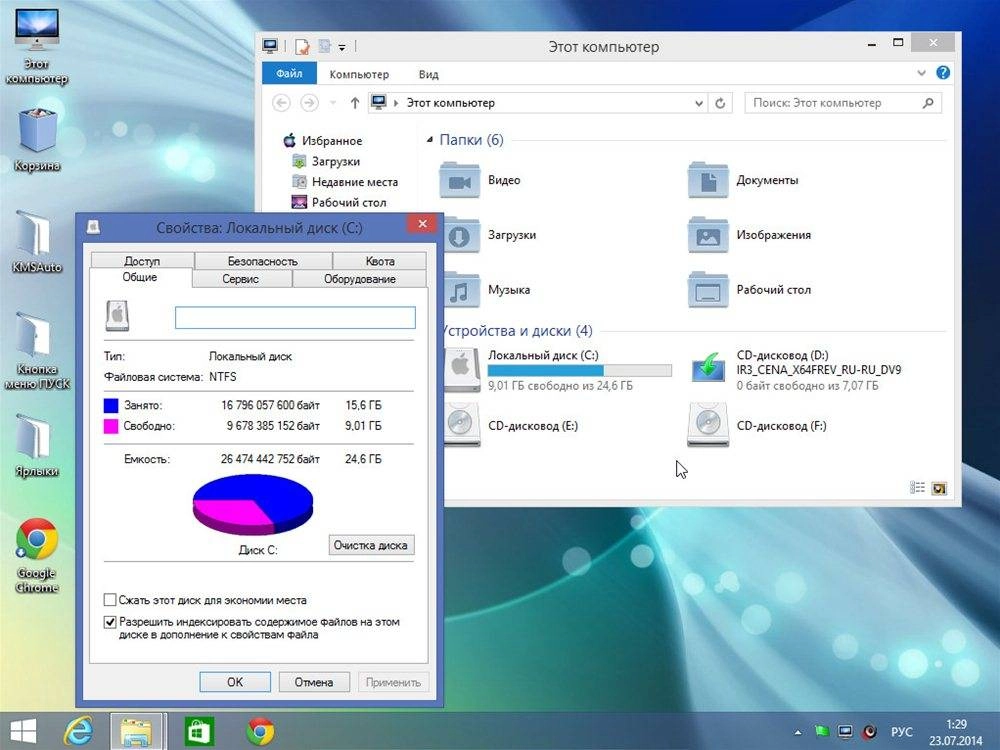The image size is (1000, 750).
Task: Click the Explorer back navigation arrow
Action: click(x=281, y=103)
